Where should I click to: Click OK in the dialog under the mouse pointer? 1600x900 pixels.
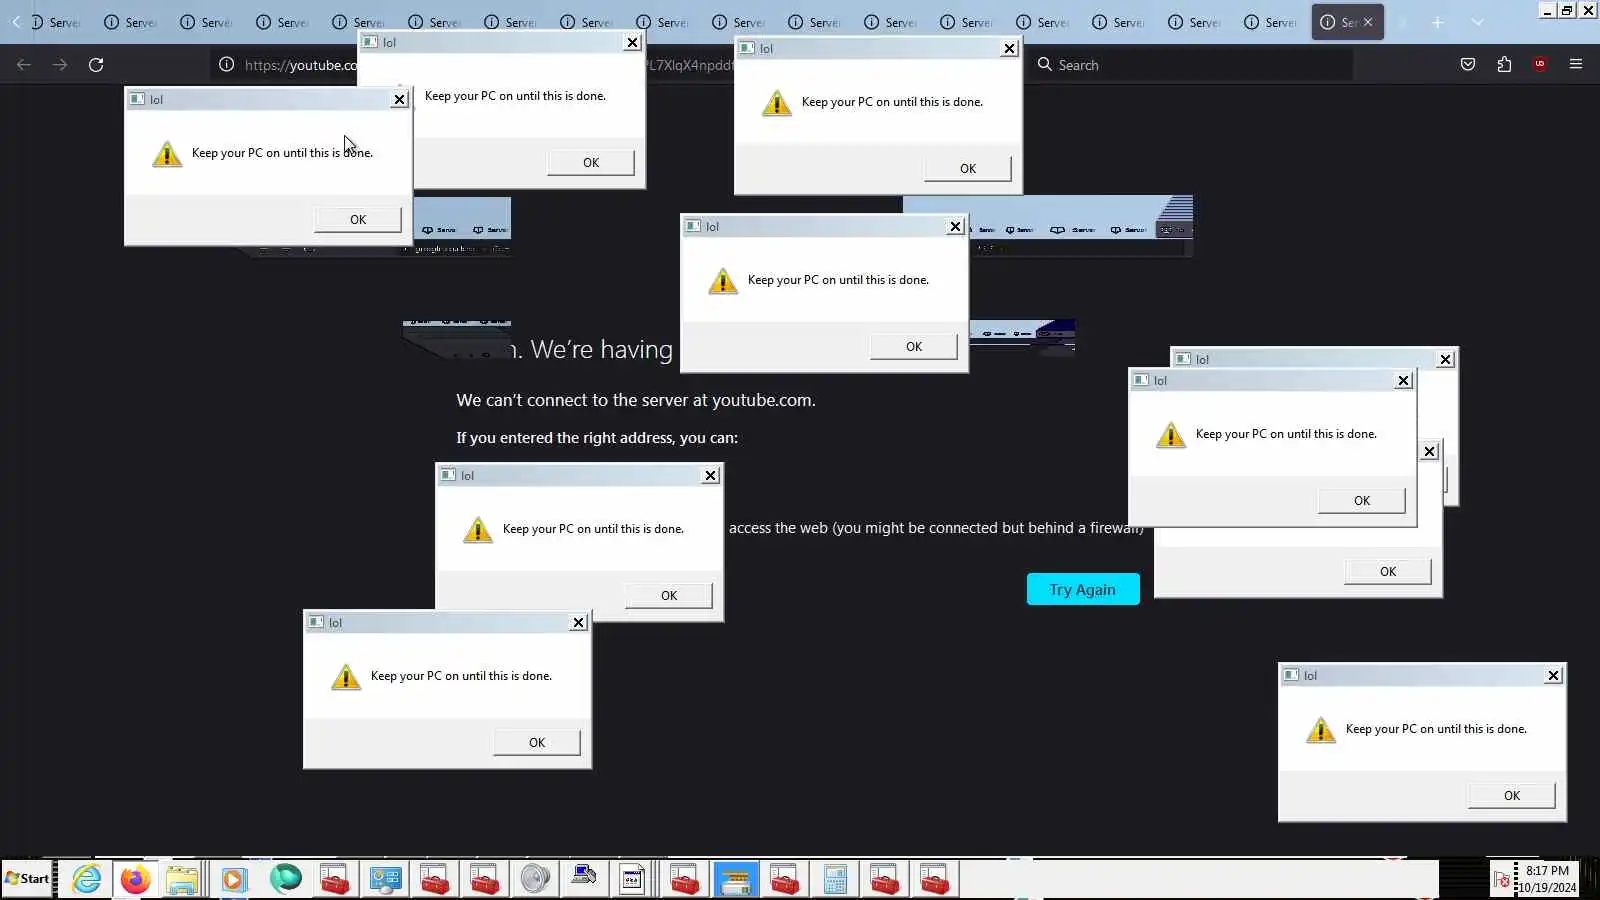[358, 220]
